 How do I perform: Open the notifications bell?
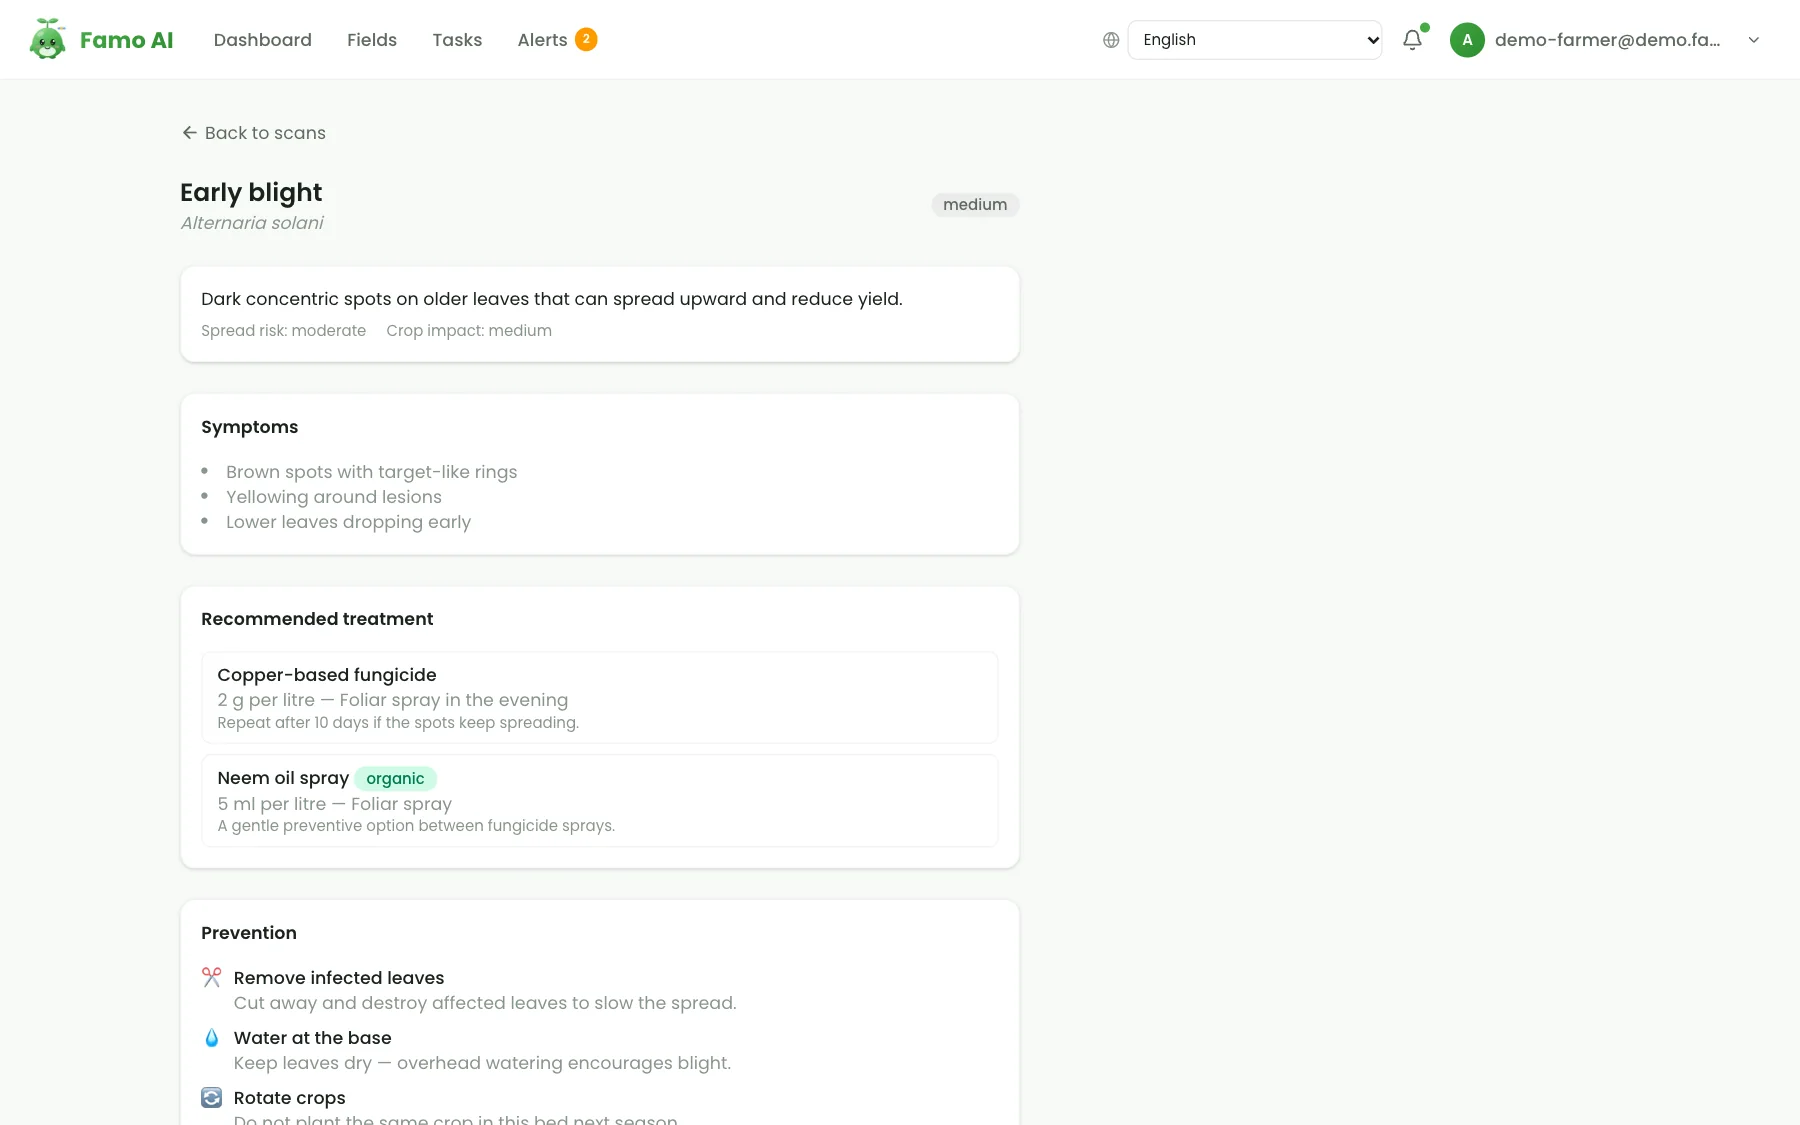(x=1412, y=40)
